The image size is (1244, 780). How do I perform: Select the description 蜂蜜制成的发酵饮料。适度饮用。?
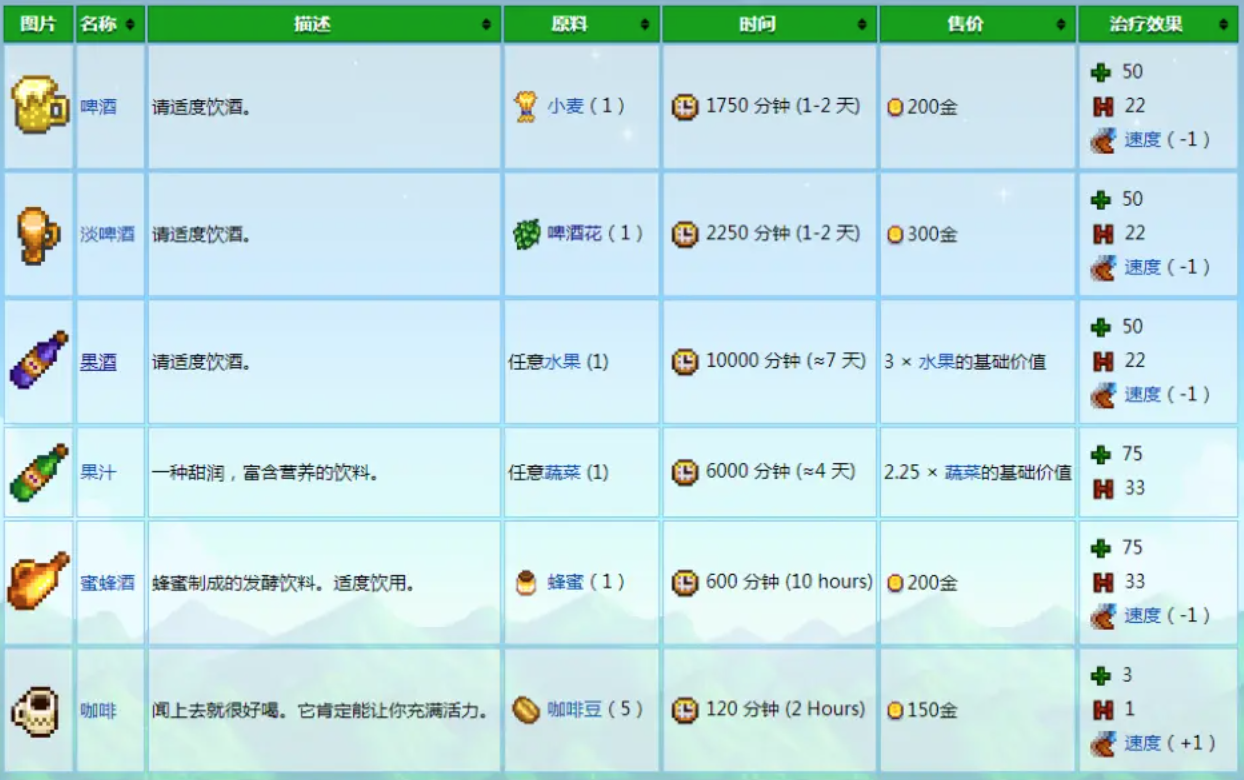284,582
